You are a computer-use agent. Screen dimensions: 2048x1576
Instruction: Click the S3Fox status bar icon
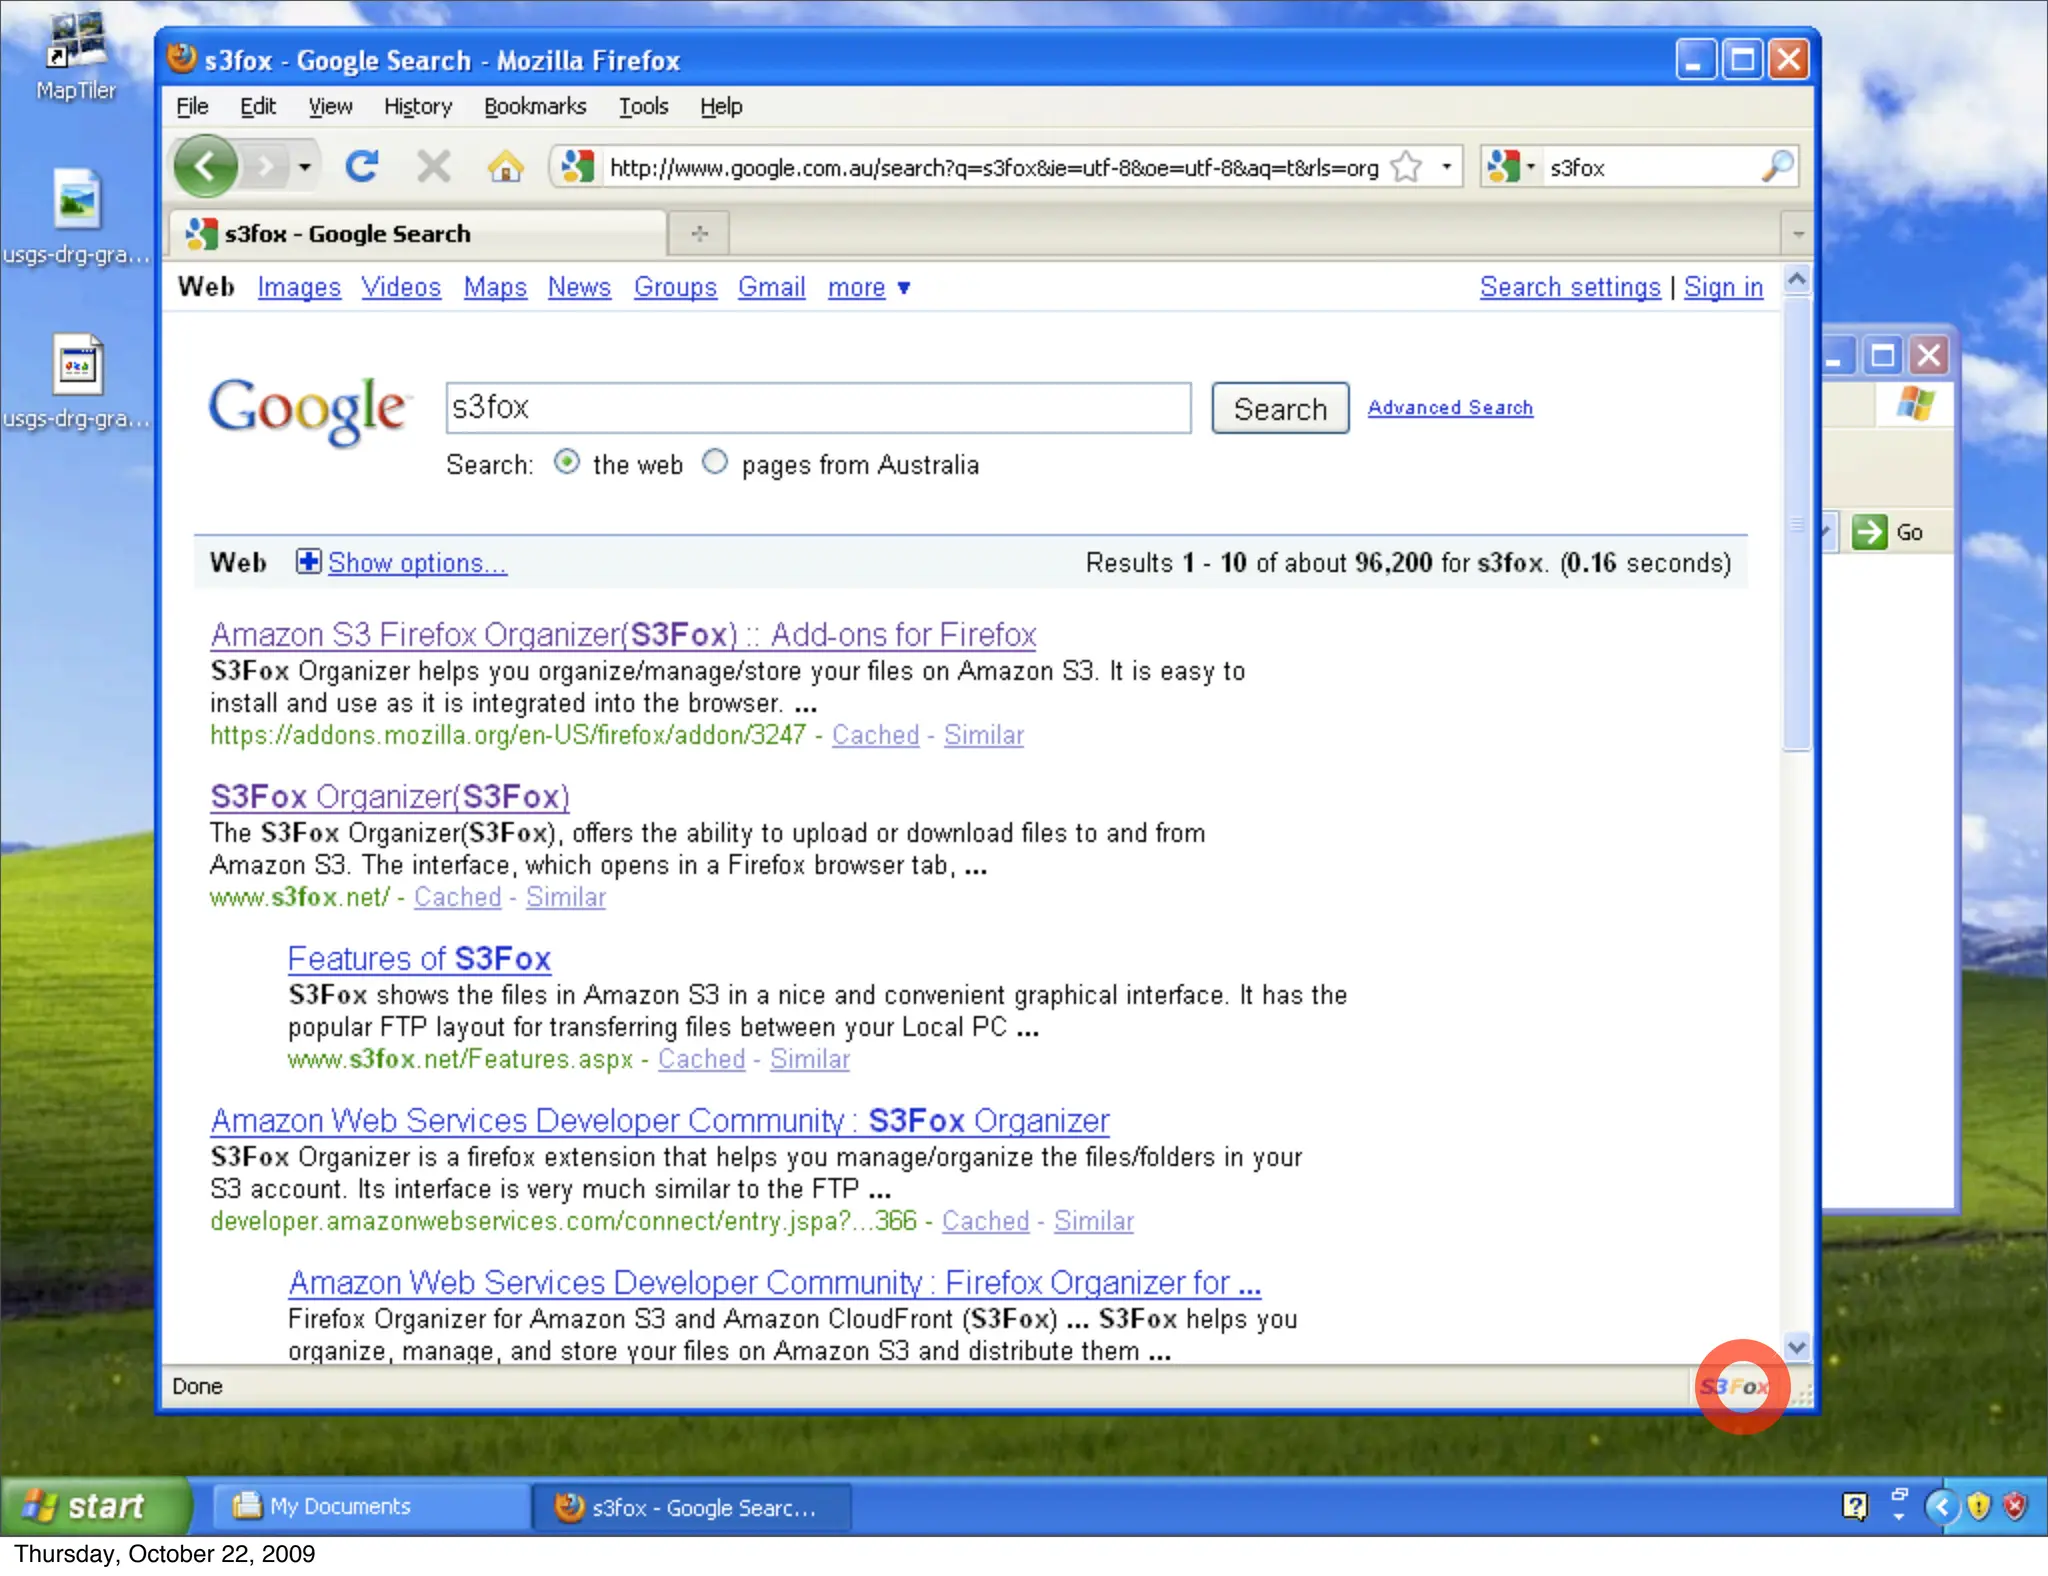coord(1735,1387)
